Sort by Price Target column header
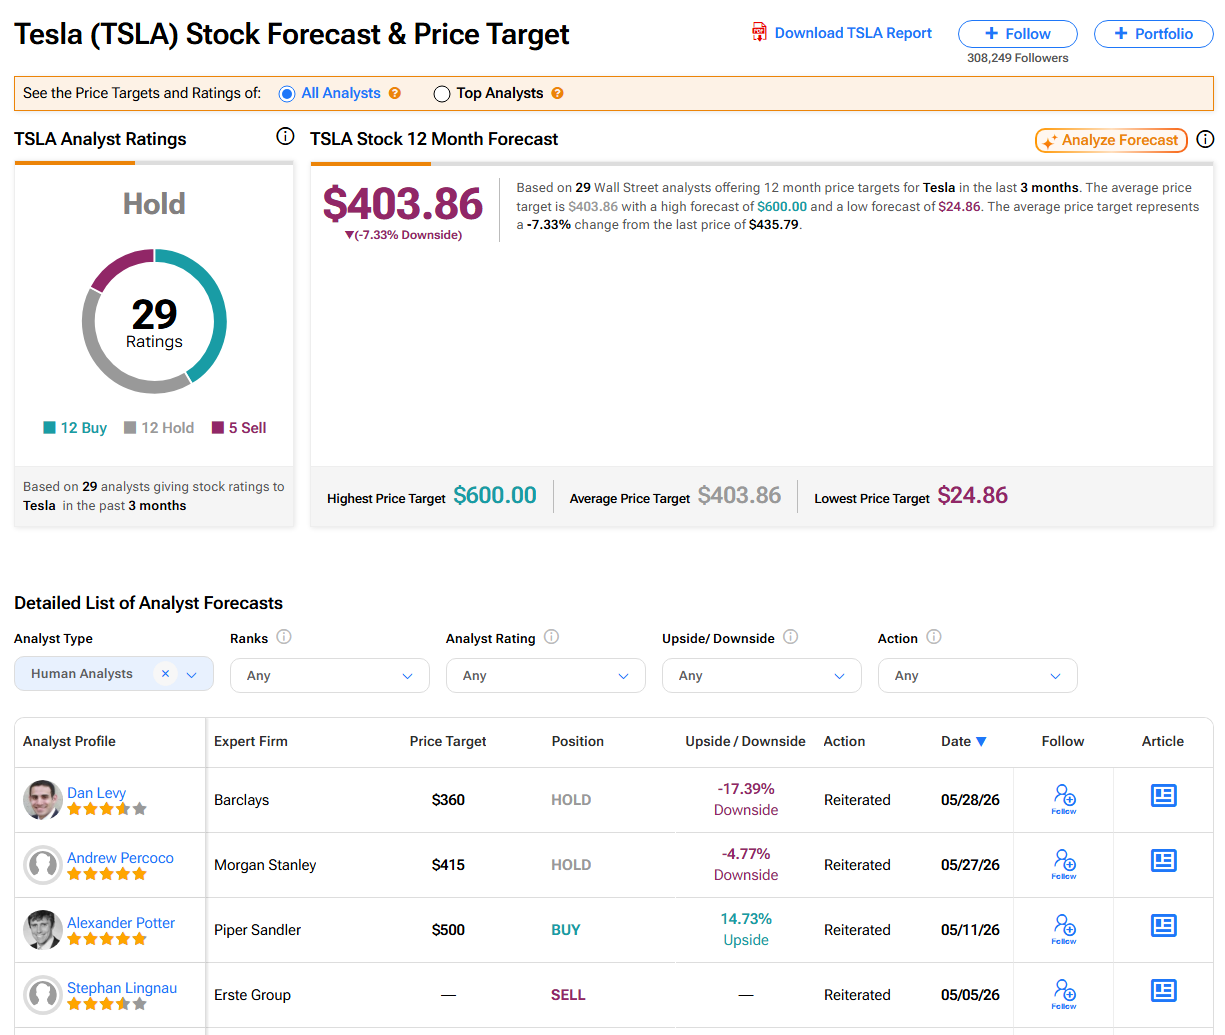Image resolution: width=1225 pixels, height=1035 pixels. coord(448,741)
